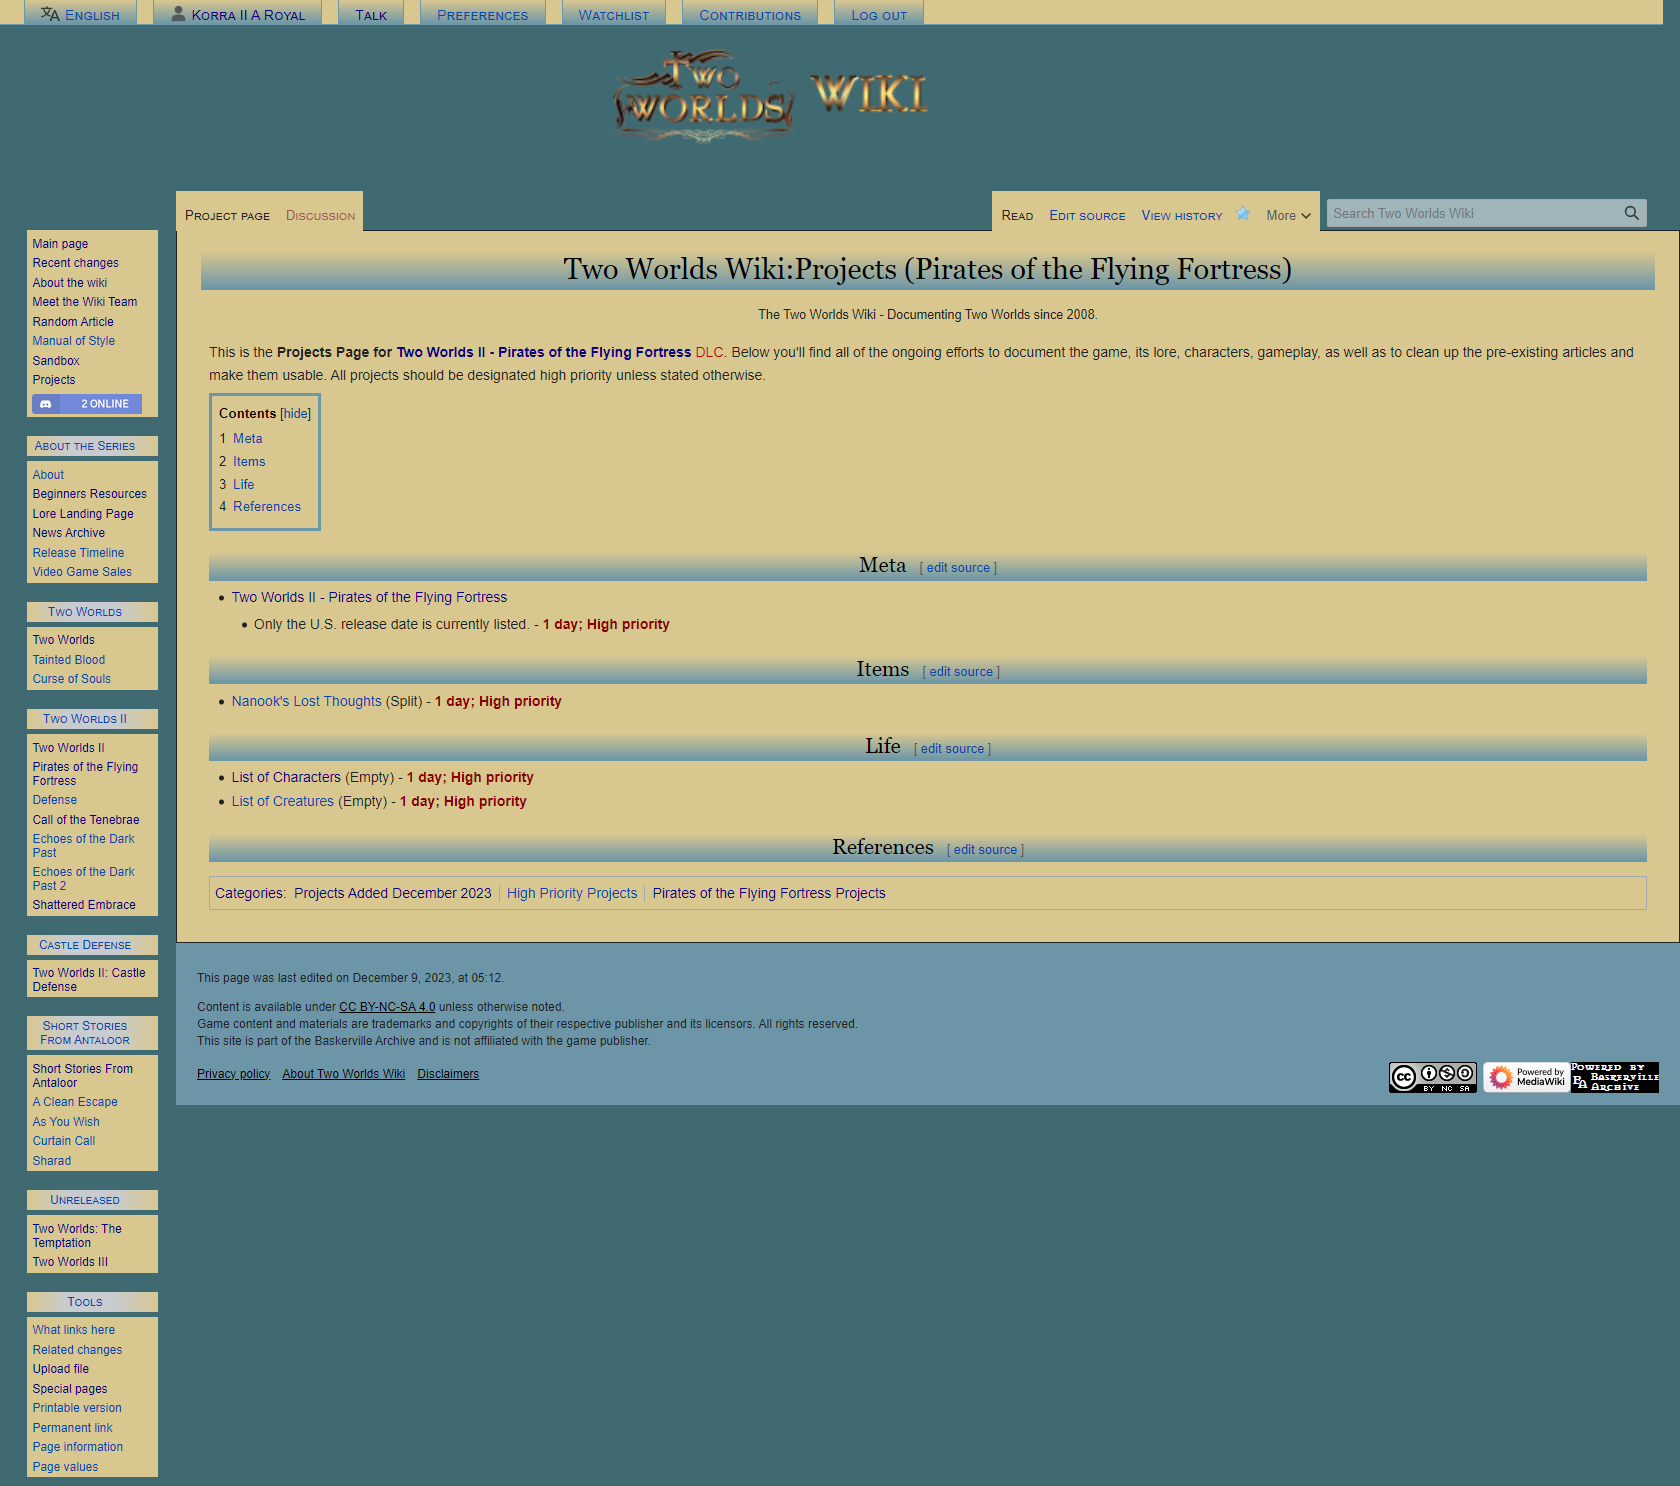1680x1486 pixels.
Task: Open Special pages tool
Action: (x=69, y=1389)
